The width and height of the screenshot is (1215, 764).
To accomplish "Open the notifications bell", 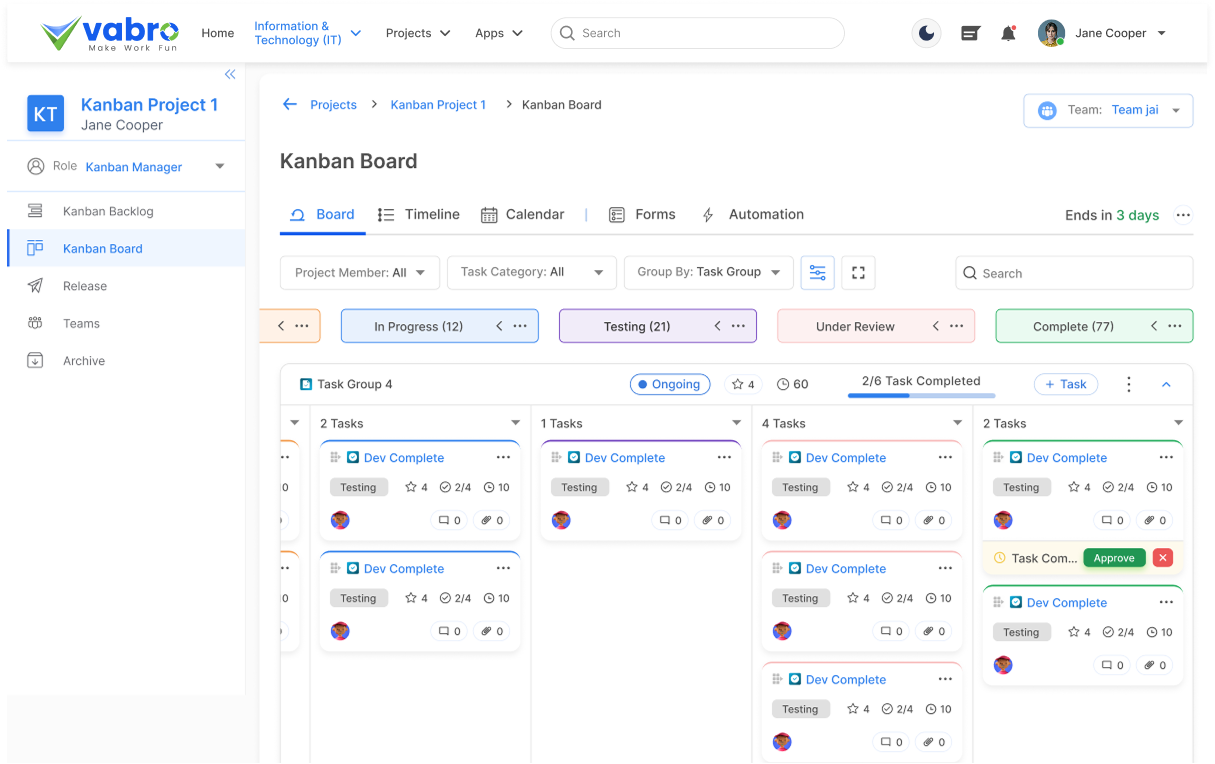I will pyautogui.click(x=1008, y=32).
